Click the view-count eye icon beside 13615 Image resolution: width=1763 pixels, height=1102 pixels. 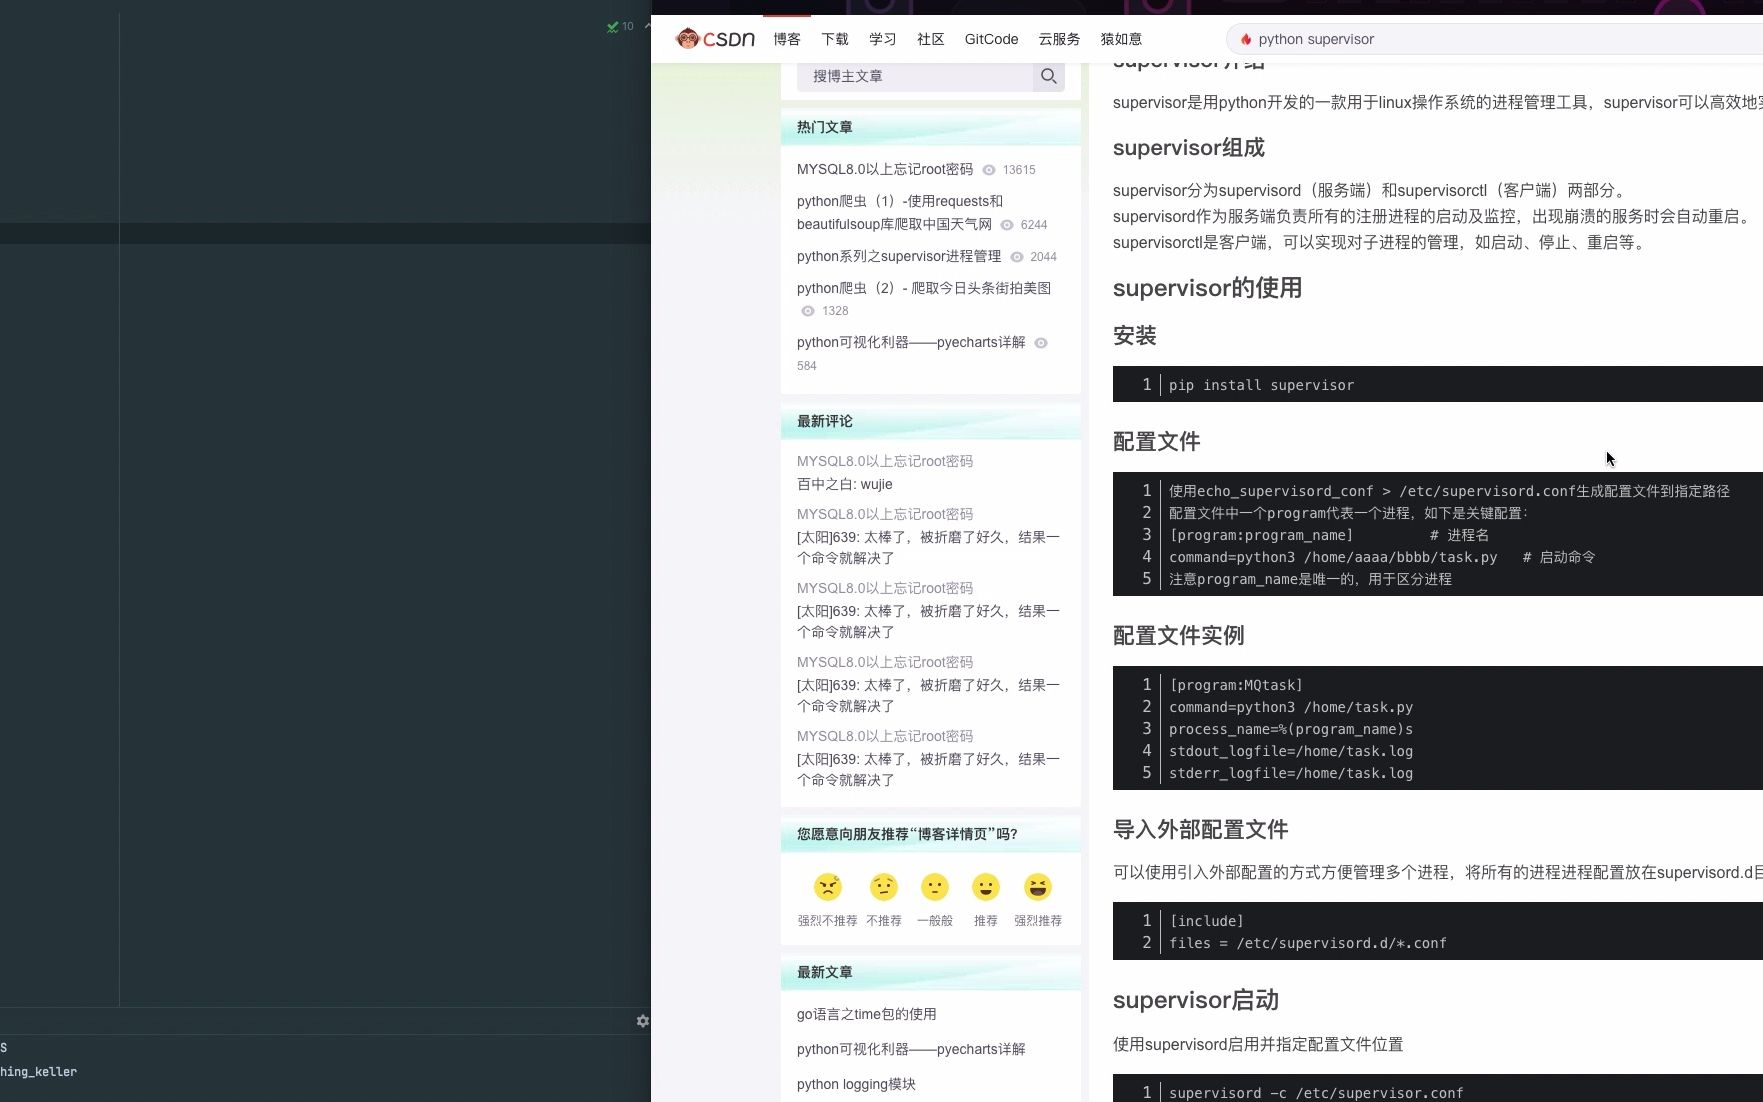[989, 170]
